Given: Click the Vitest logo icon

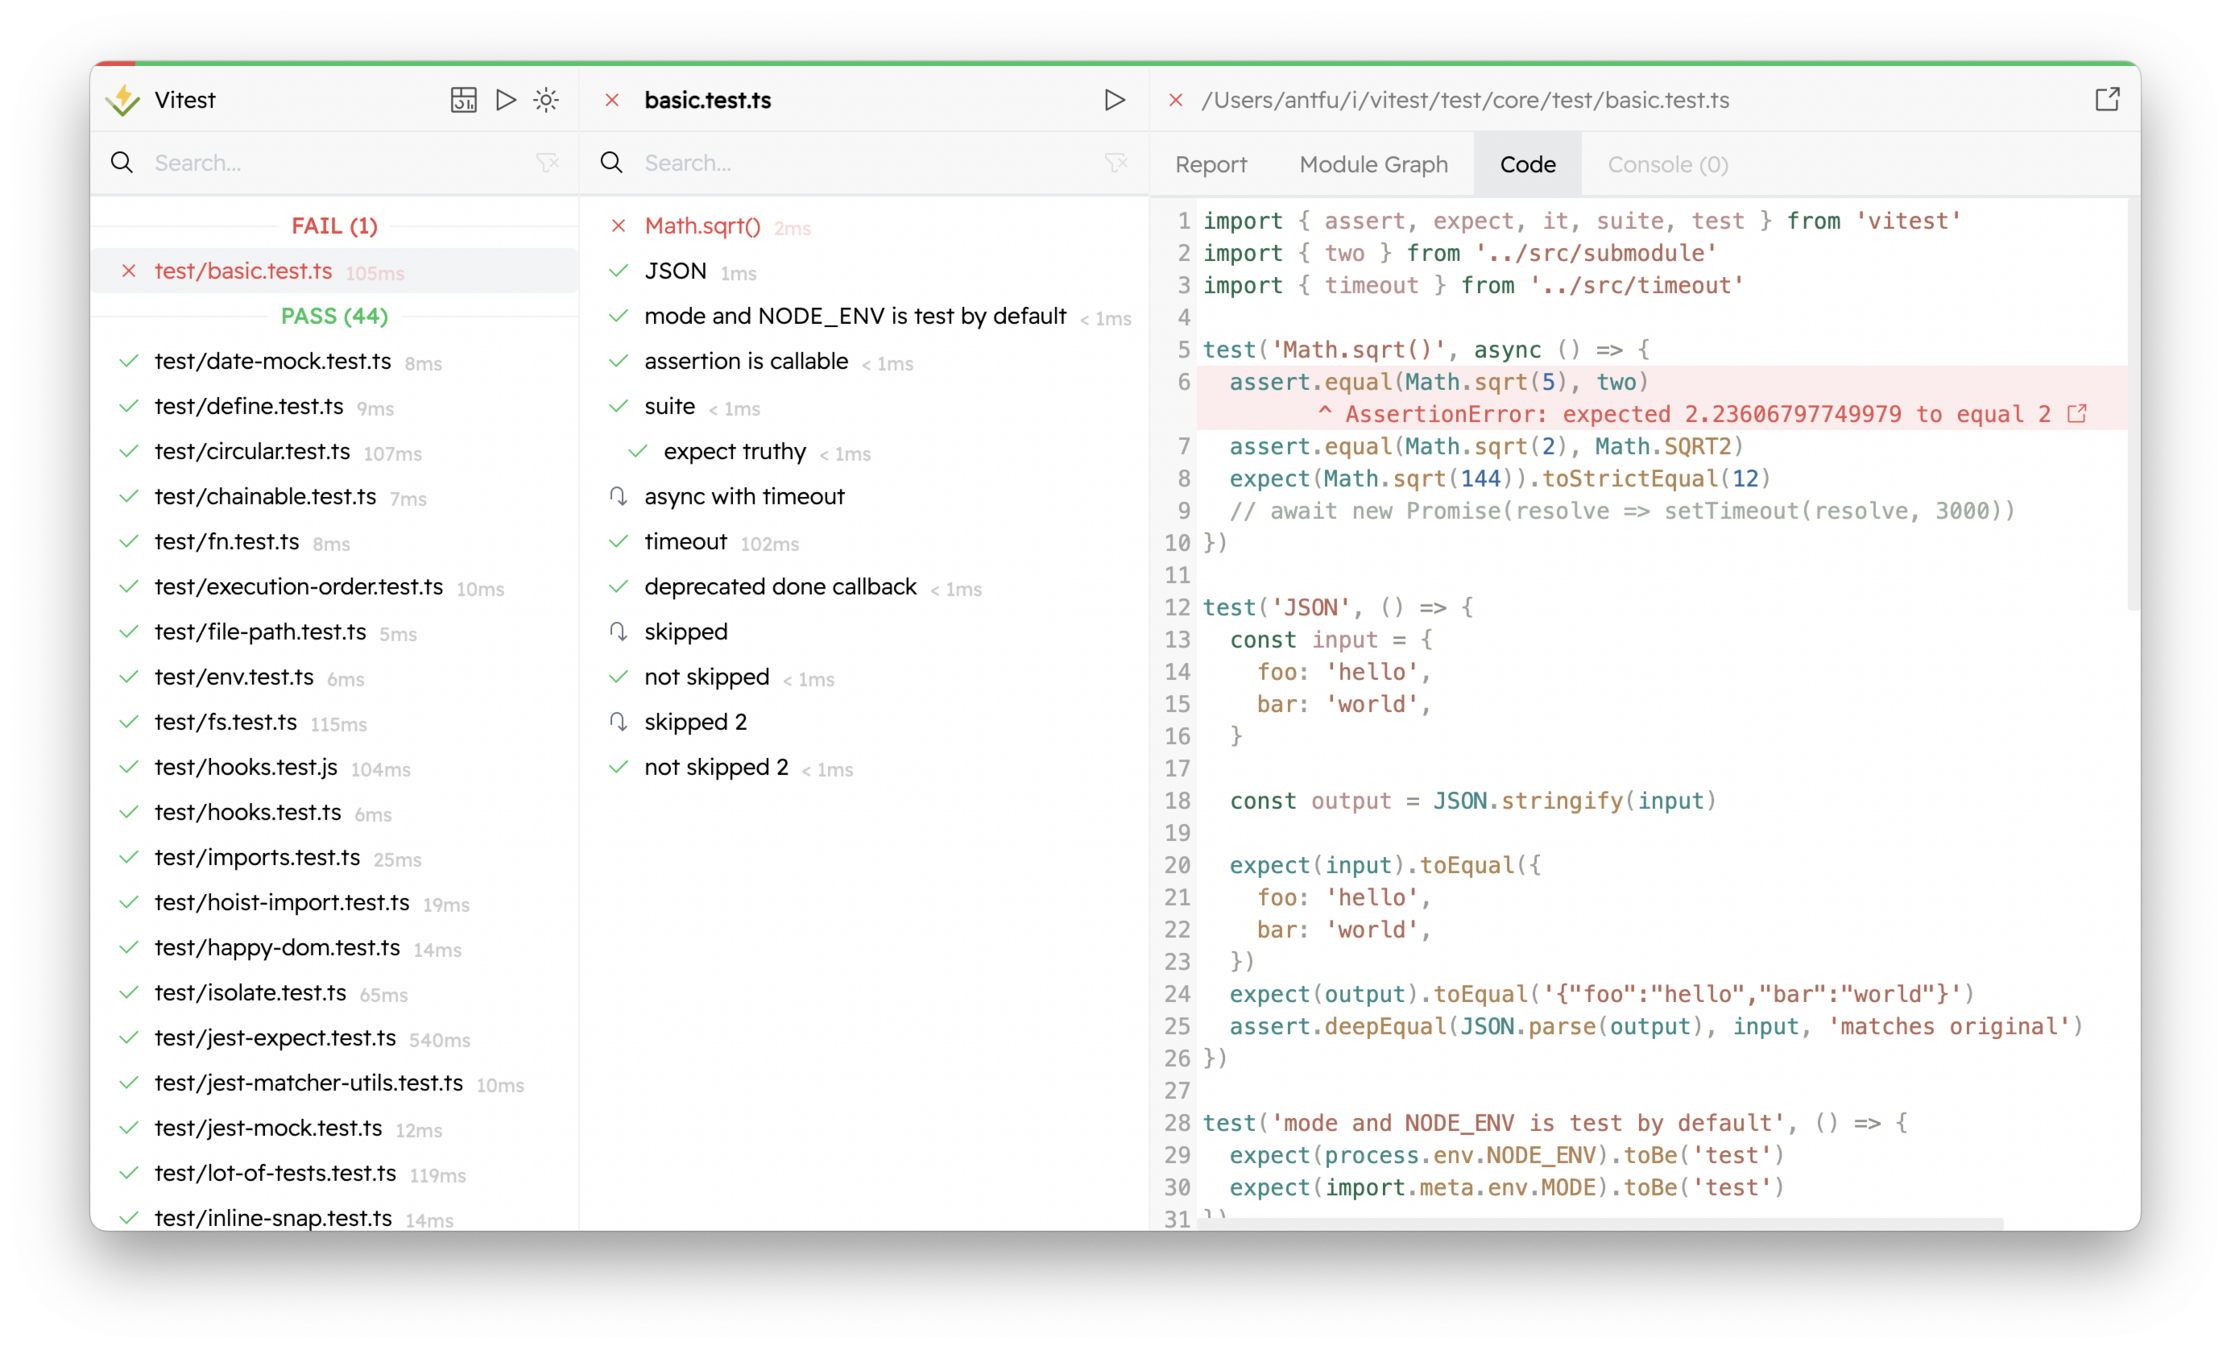Looking at the screenshot, I should point(123,100).
